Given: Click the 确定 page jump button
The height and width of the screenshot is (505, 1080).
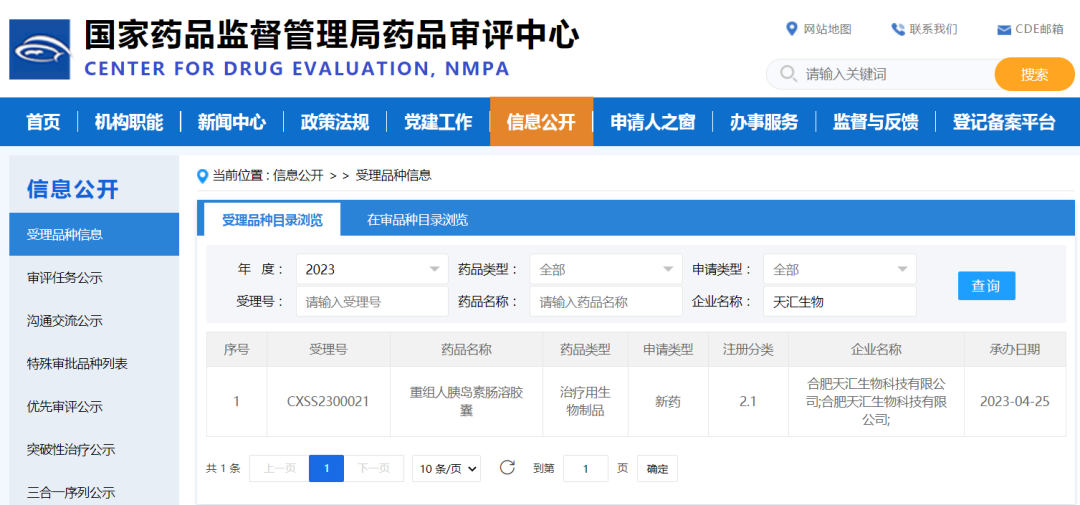Looking at the screenshot, I should (x=657, y=469).
